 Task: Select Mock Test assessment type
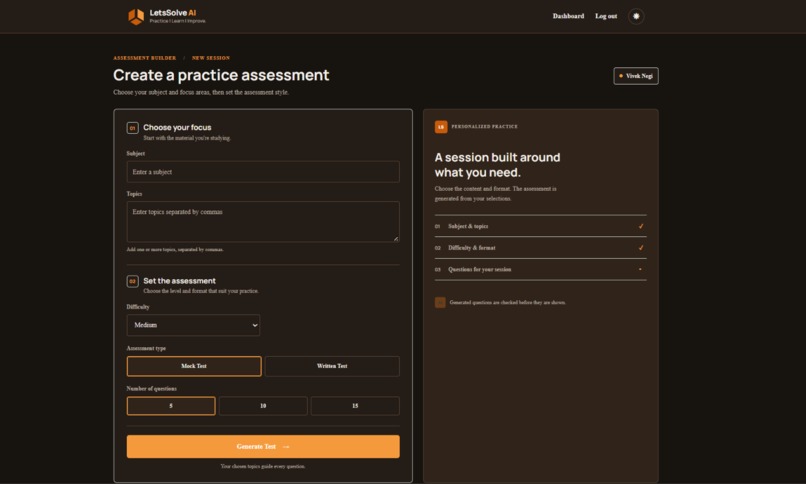(194, 366)
